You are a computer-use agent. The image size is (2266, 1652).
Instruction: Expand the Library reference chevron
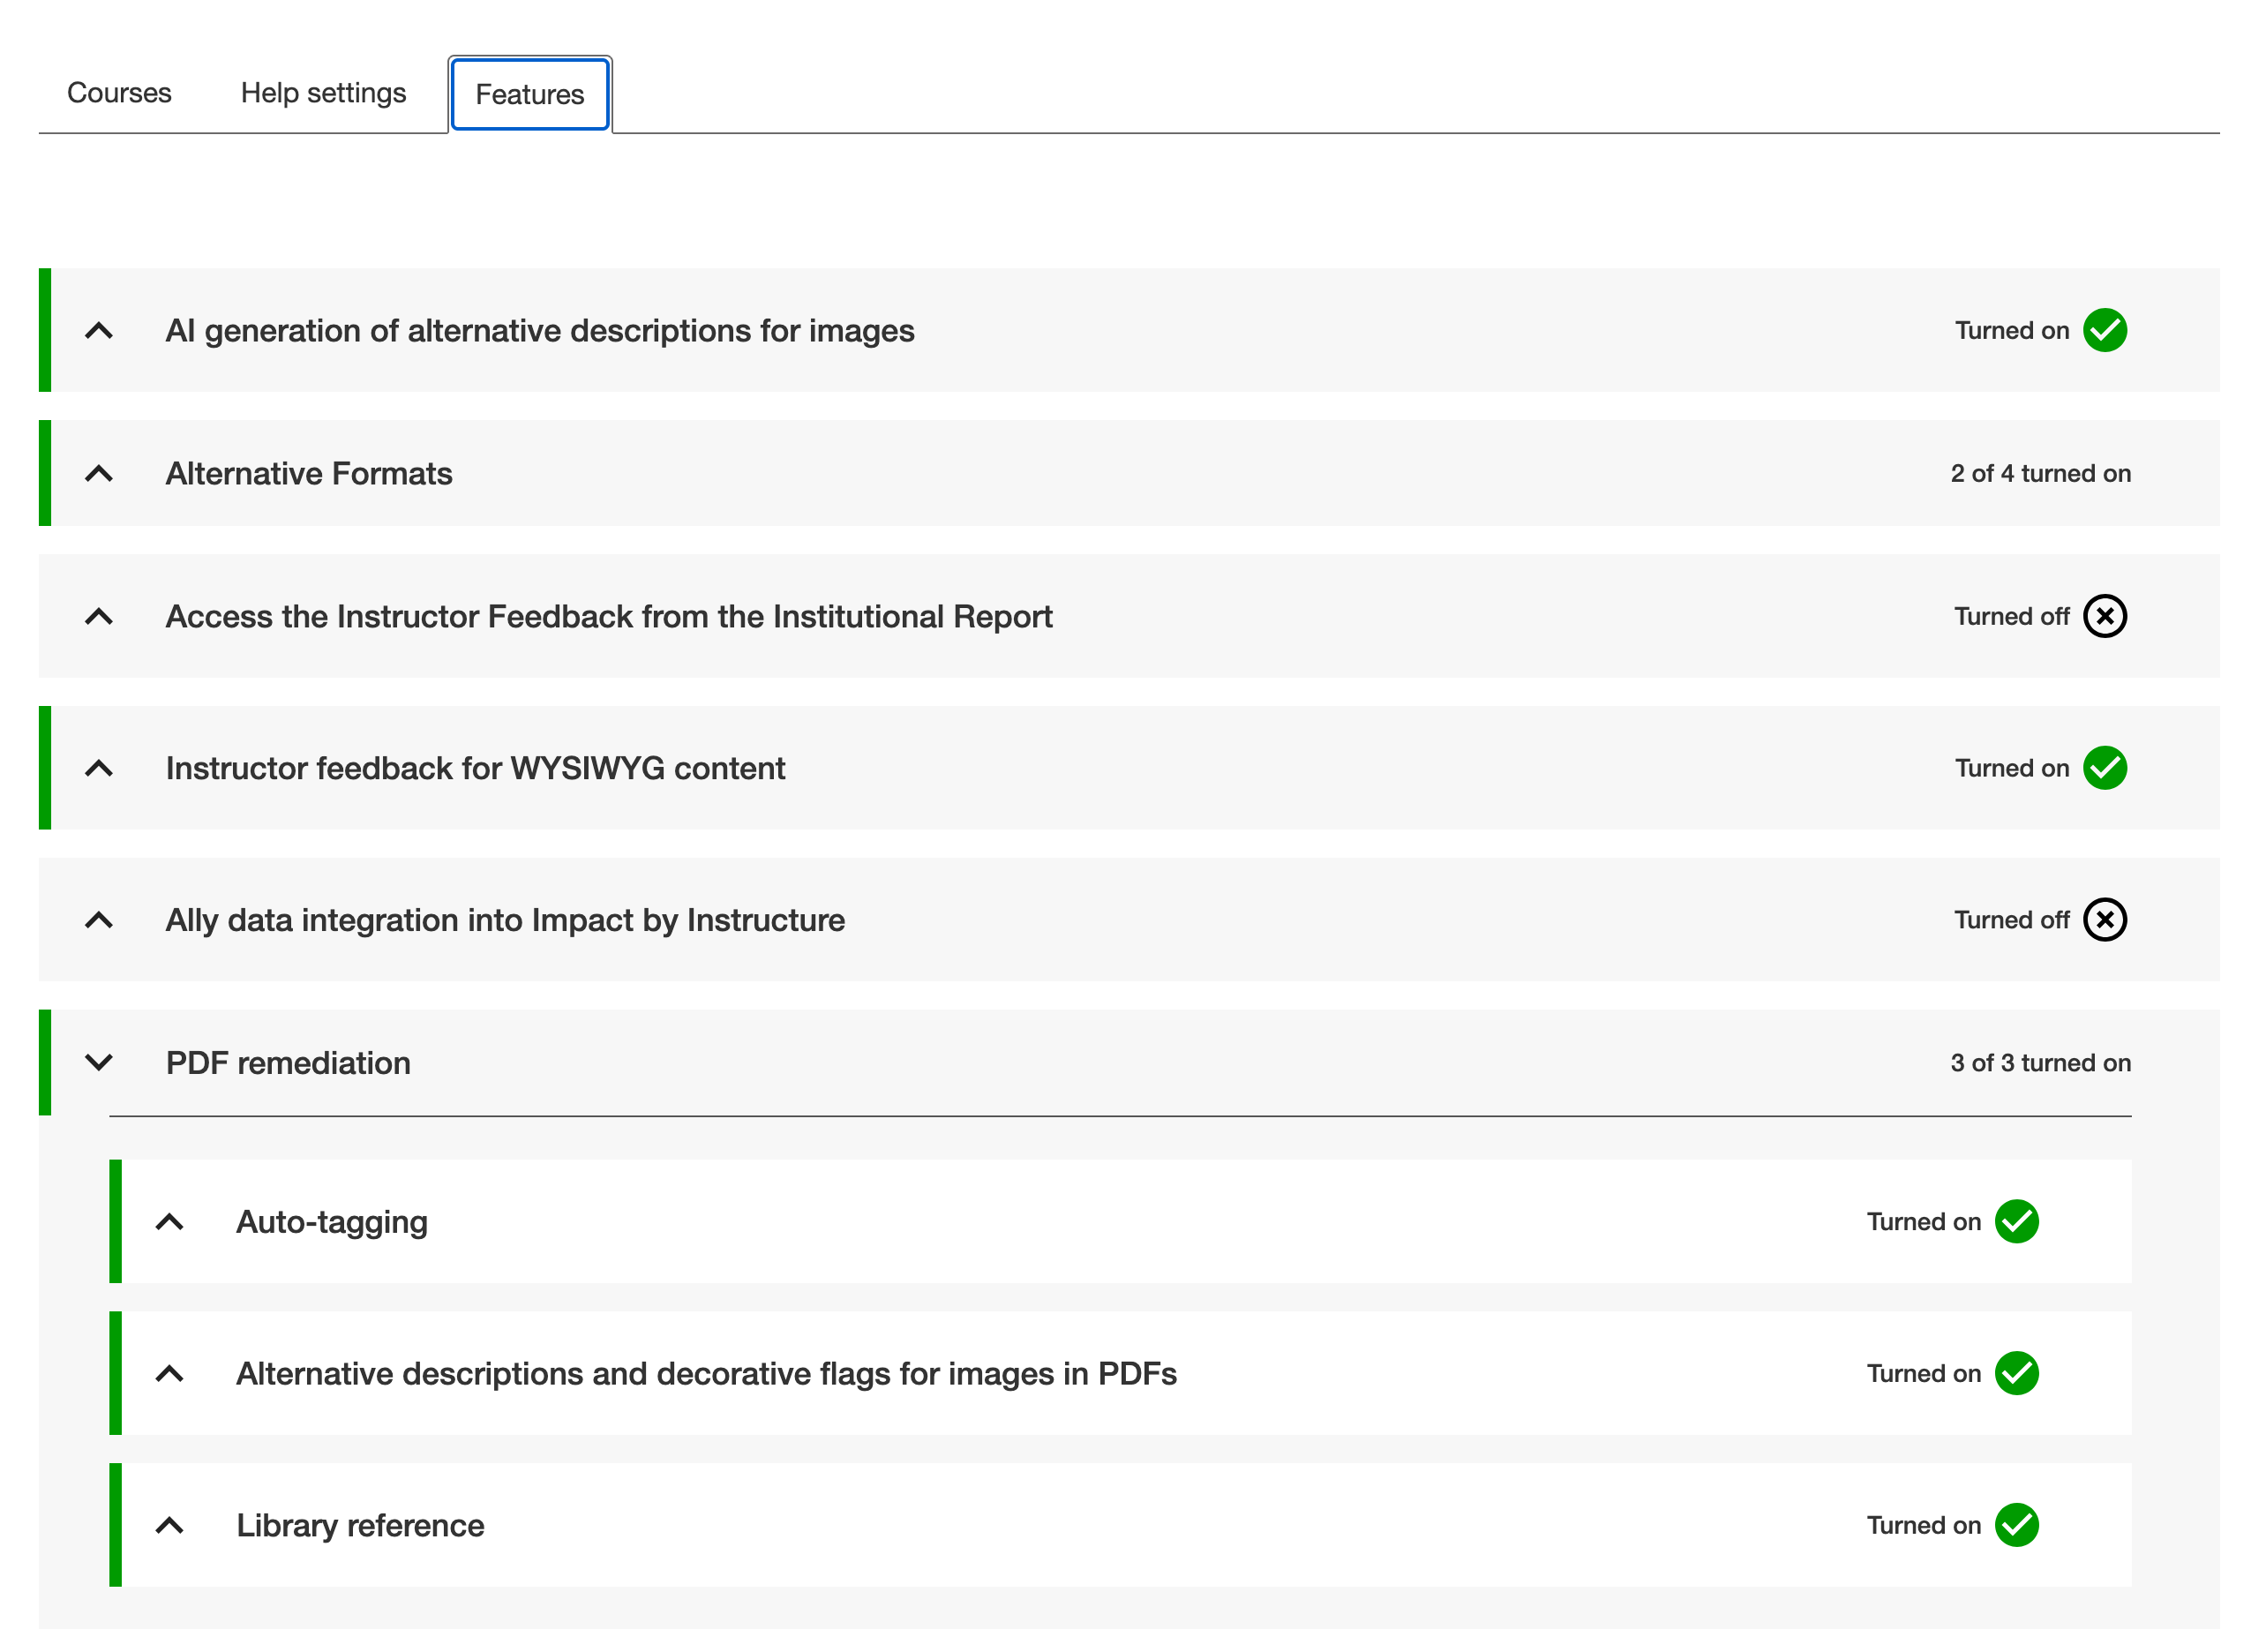tap(170, 1526)
